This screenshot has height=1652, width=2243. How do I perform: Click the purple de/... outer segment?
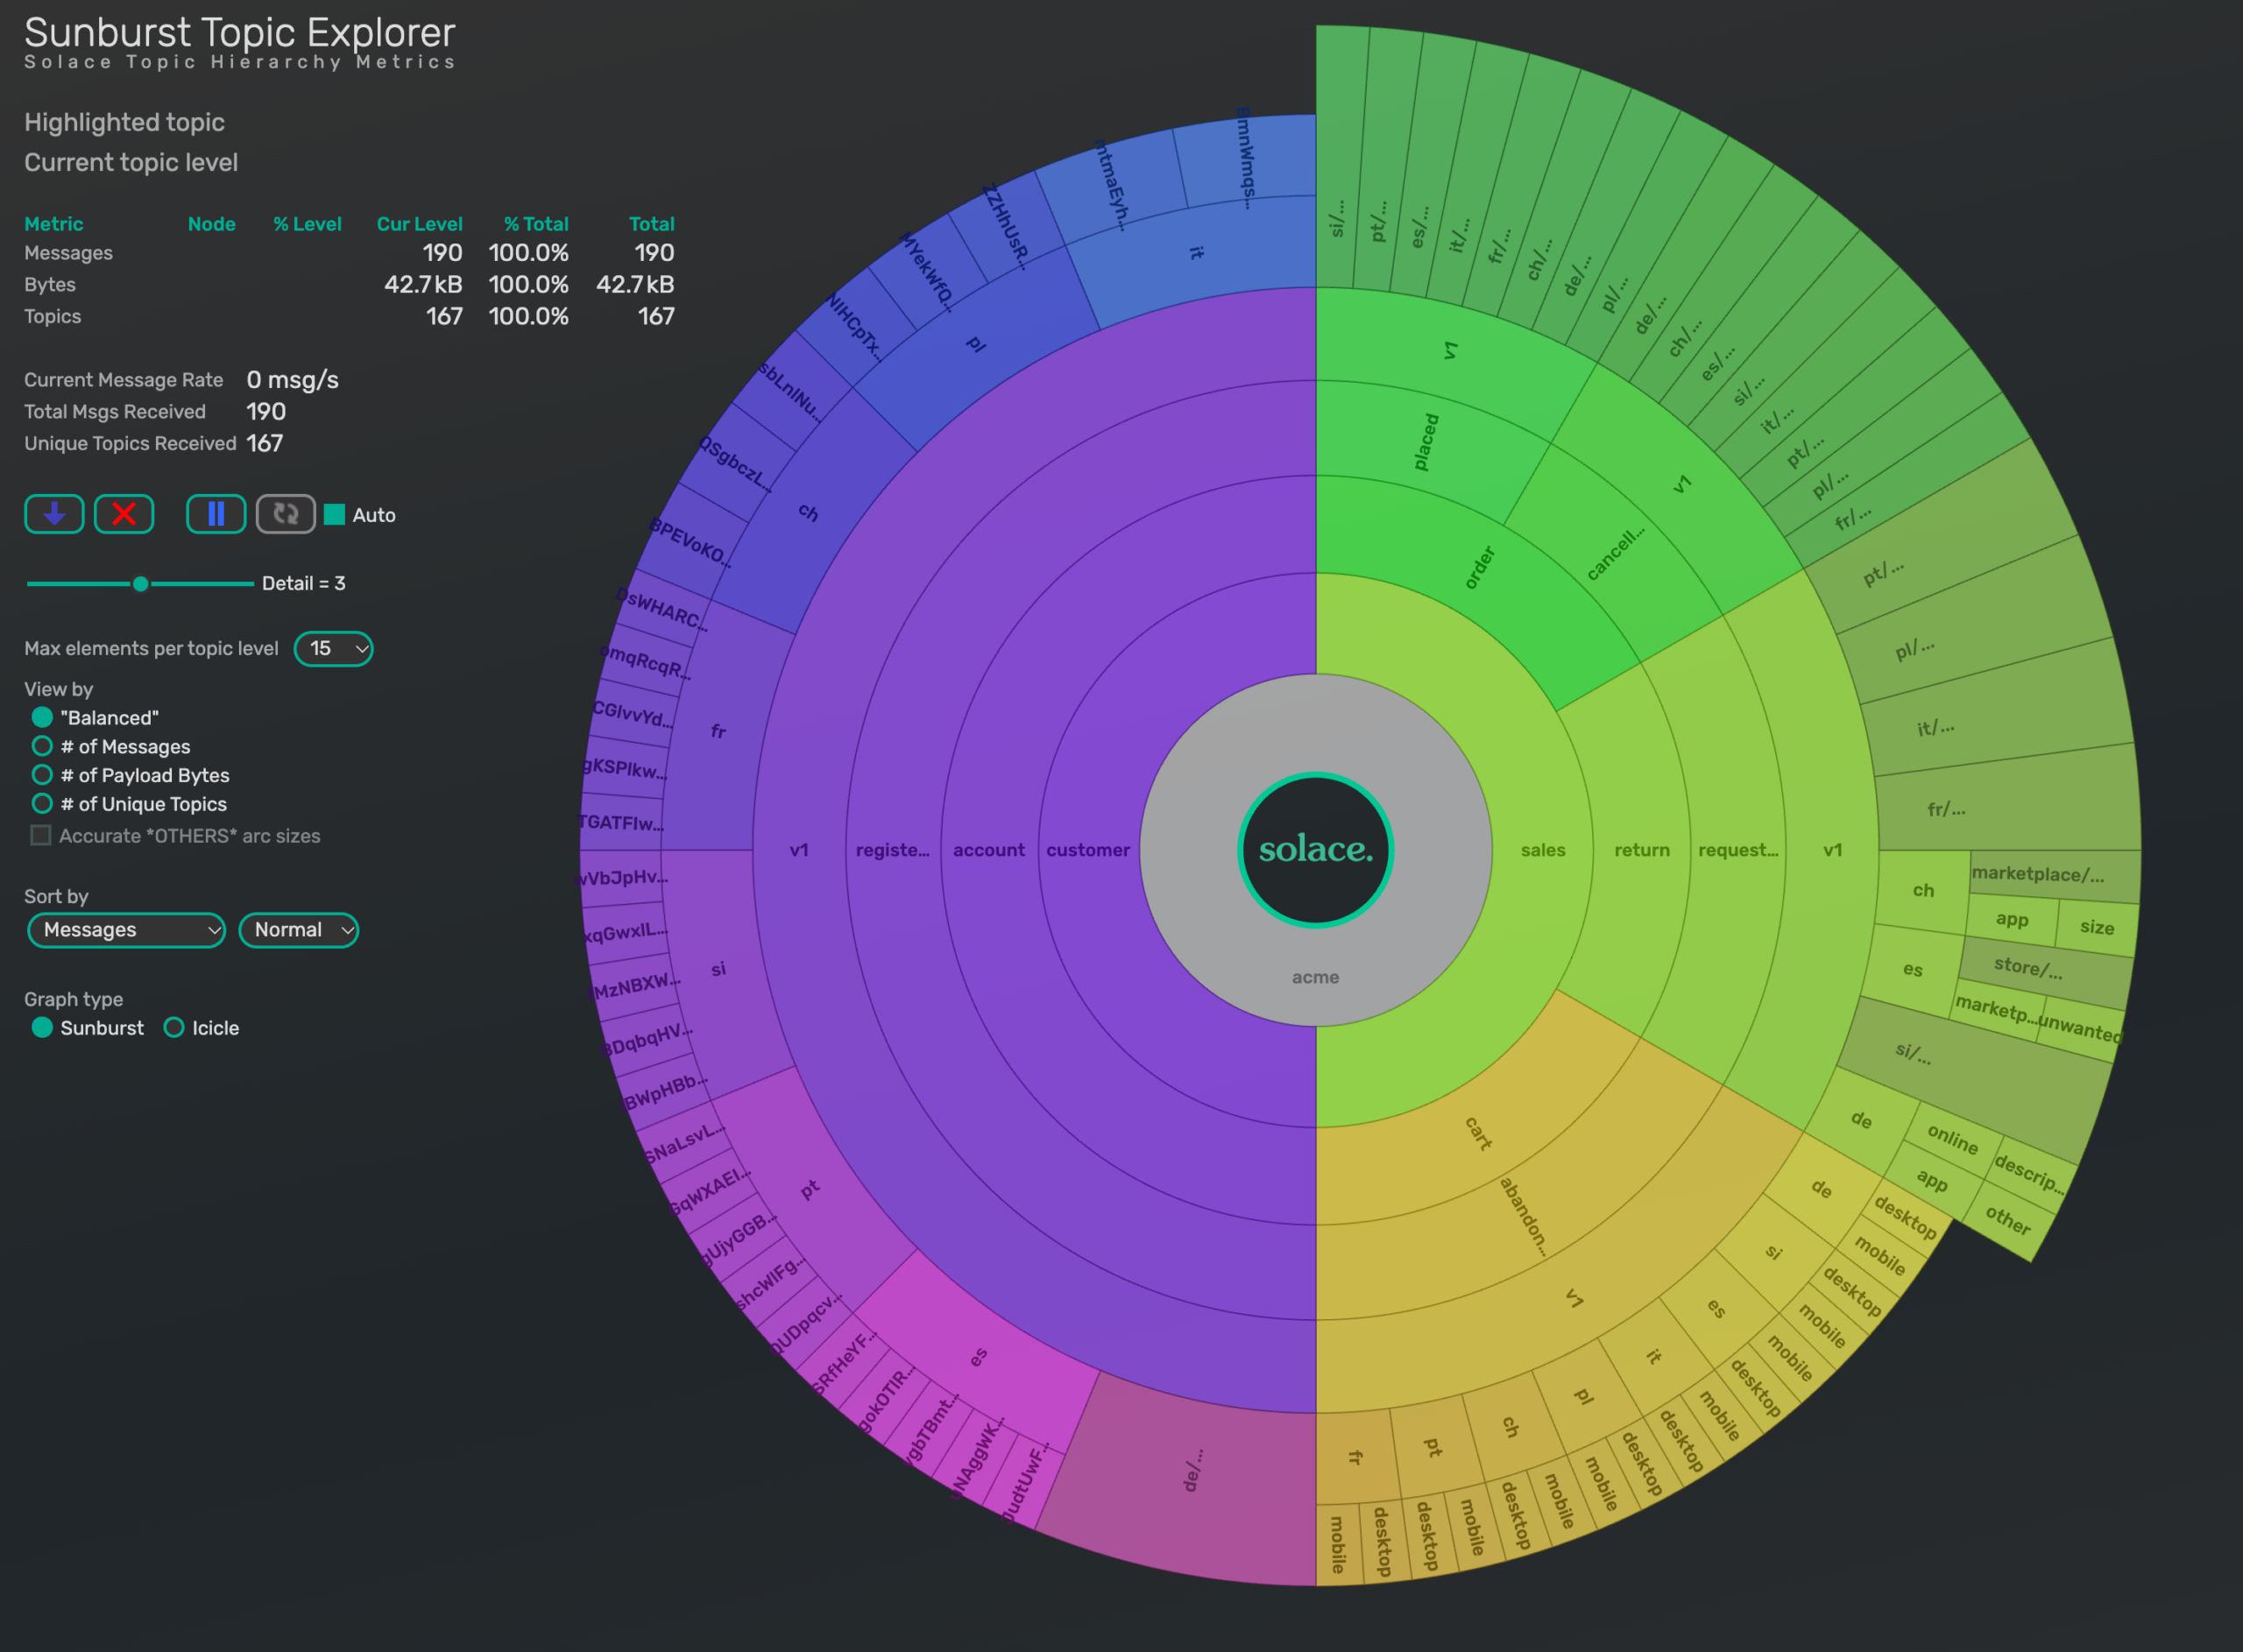pyautogui.click(x=1192, y=1470)
